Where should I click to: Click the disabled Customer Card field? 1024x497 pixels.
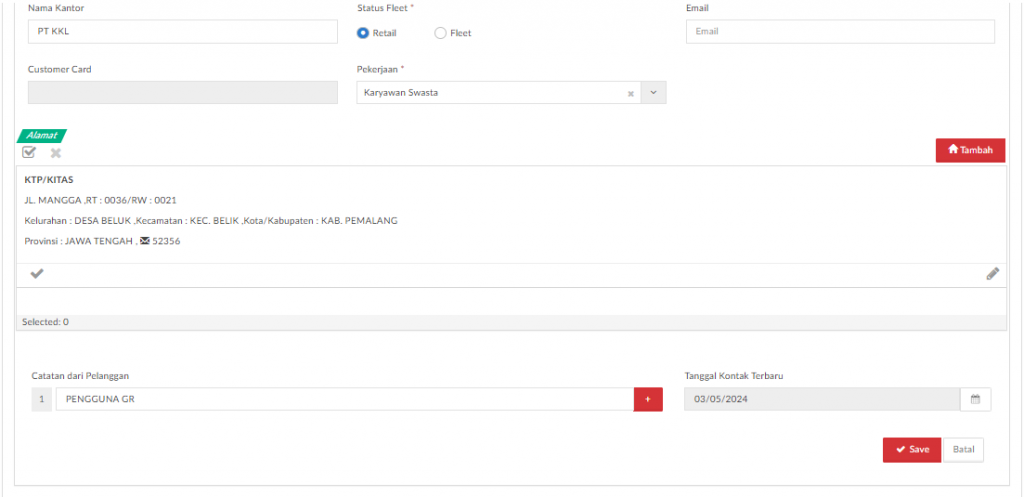point(183,93)
